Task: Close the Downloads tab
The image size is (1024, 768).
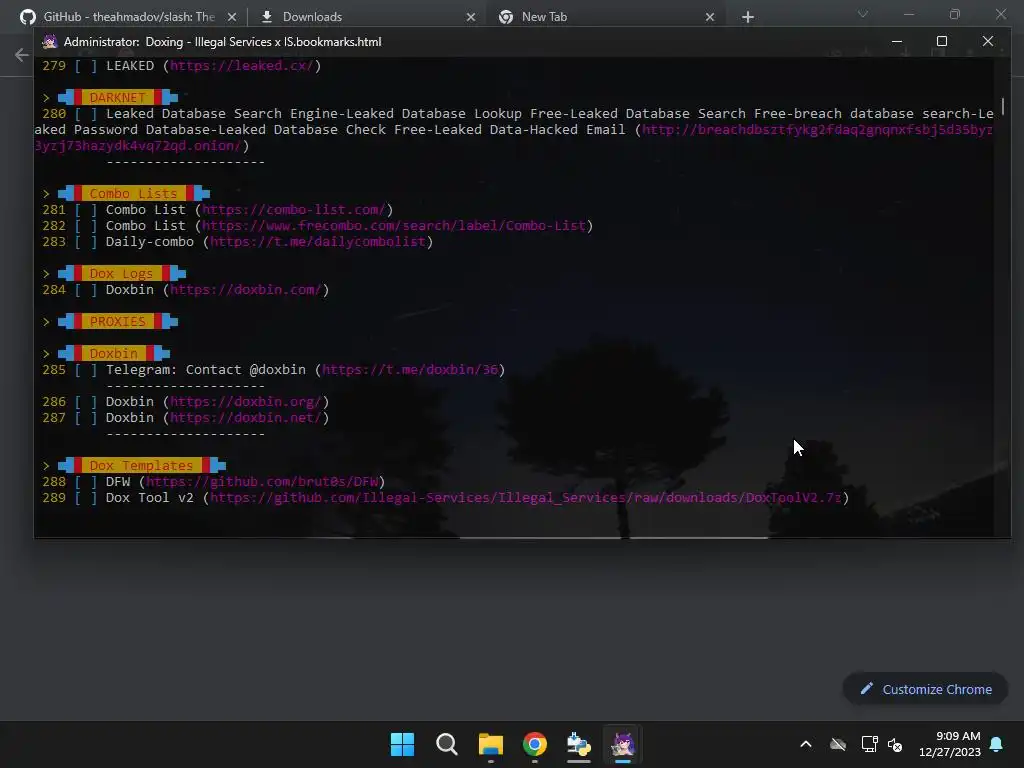Action: pos(471,17)
